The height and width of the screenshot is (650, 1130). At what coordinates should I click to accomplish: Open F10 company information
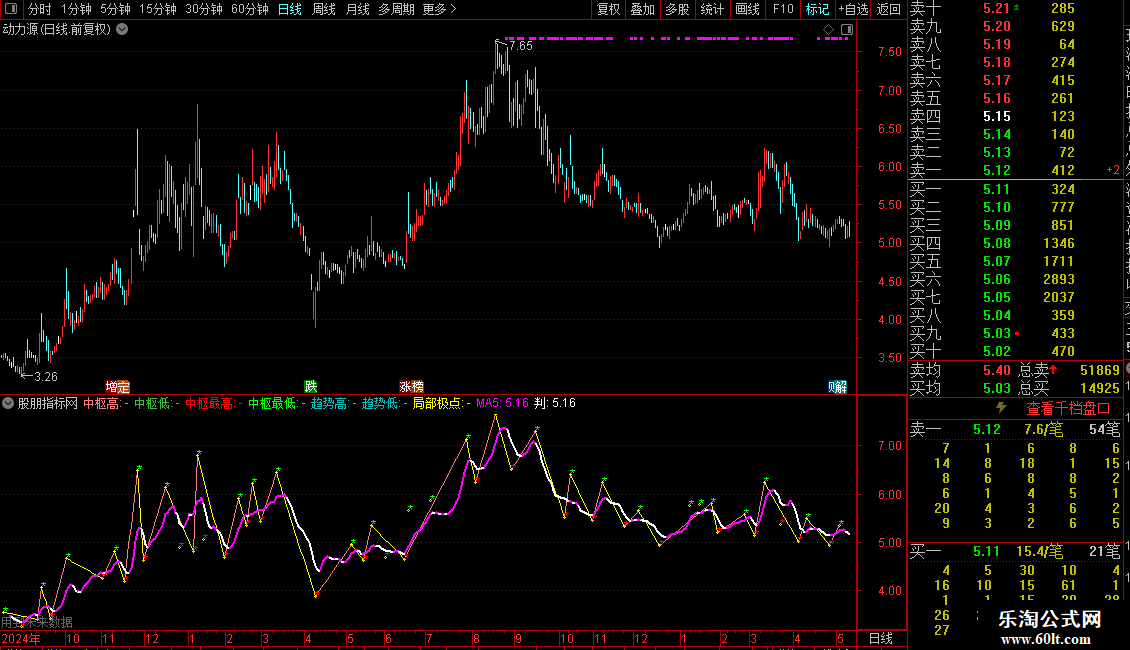pos(783,9)
